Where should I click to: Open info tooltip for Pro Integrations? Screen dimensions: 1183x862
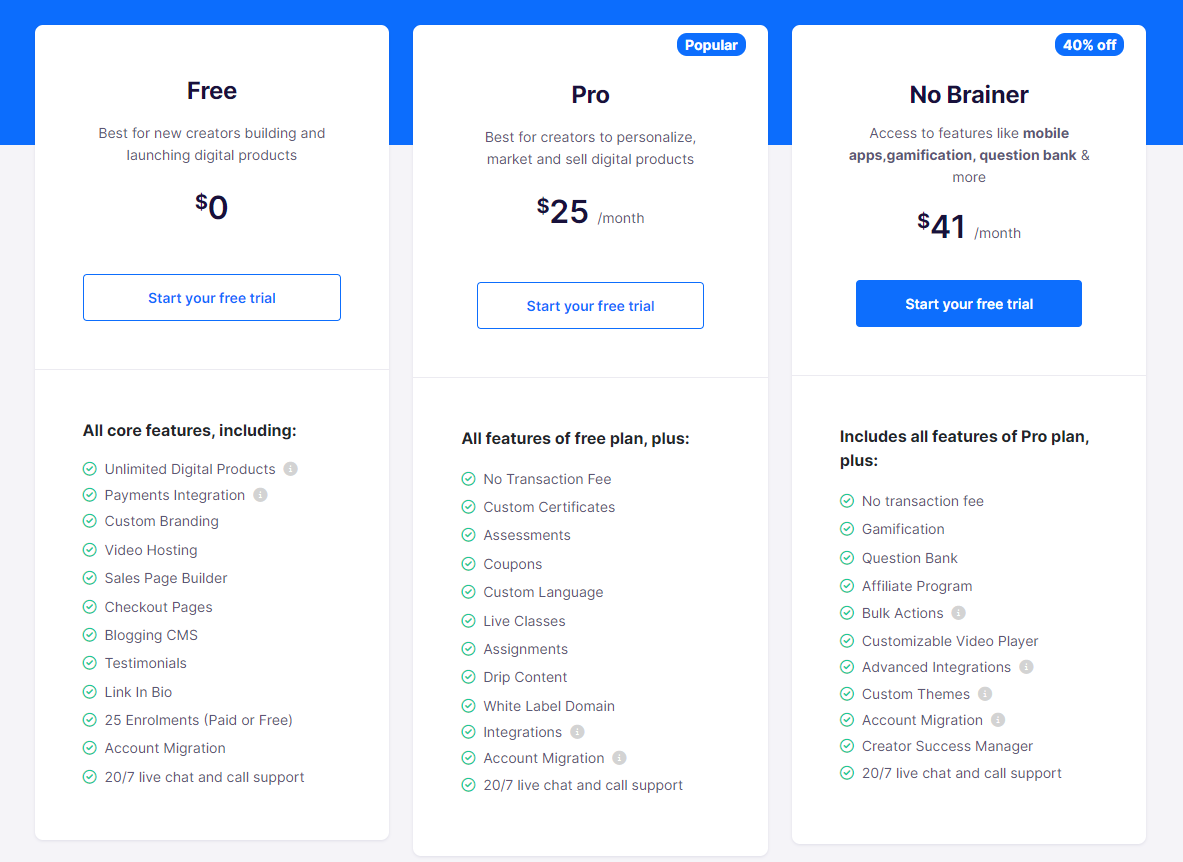click(x=577, y=732)
